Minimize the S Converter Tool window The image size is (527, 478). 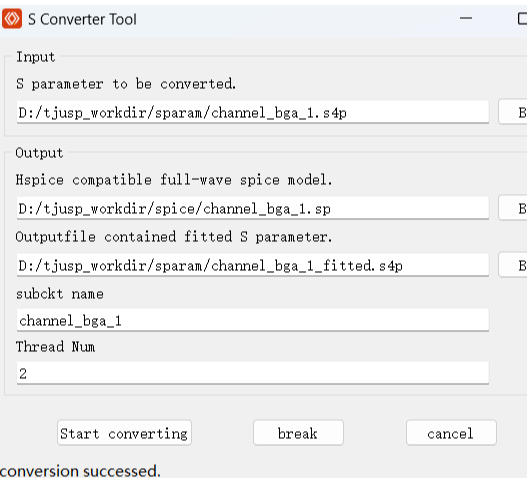coord(466,18)
